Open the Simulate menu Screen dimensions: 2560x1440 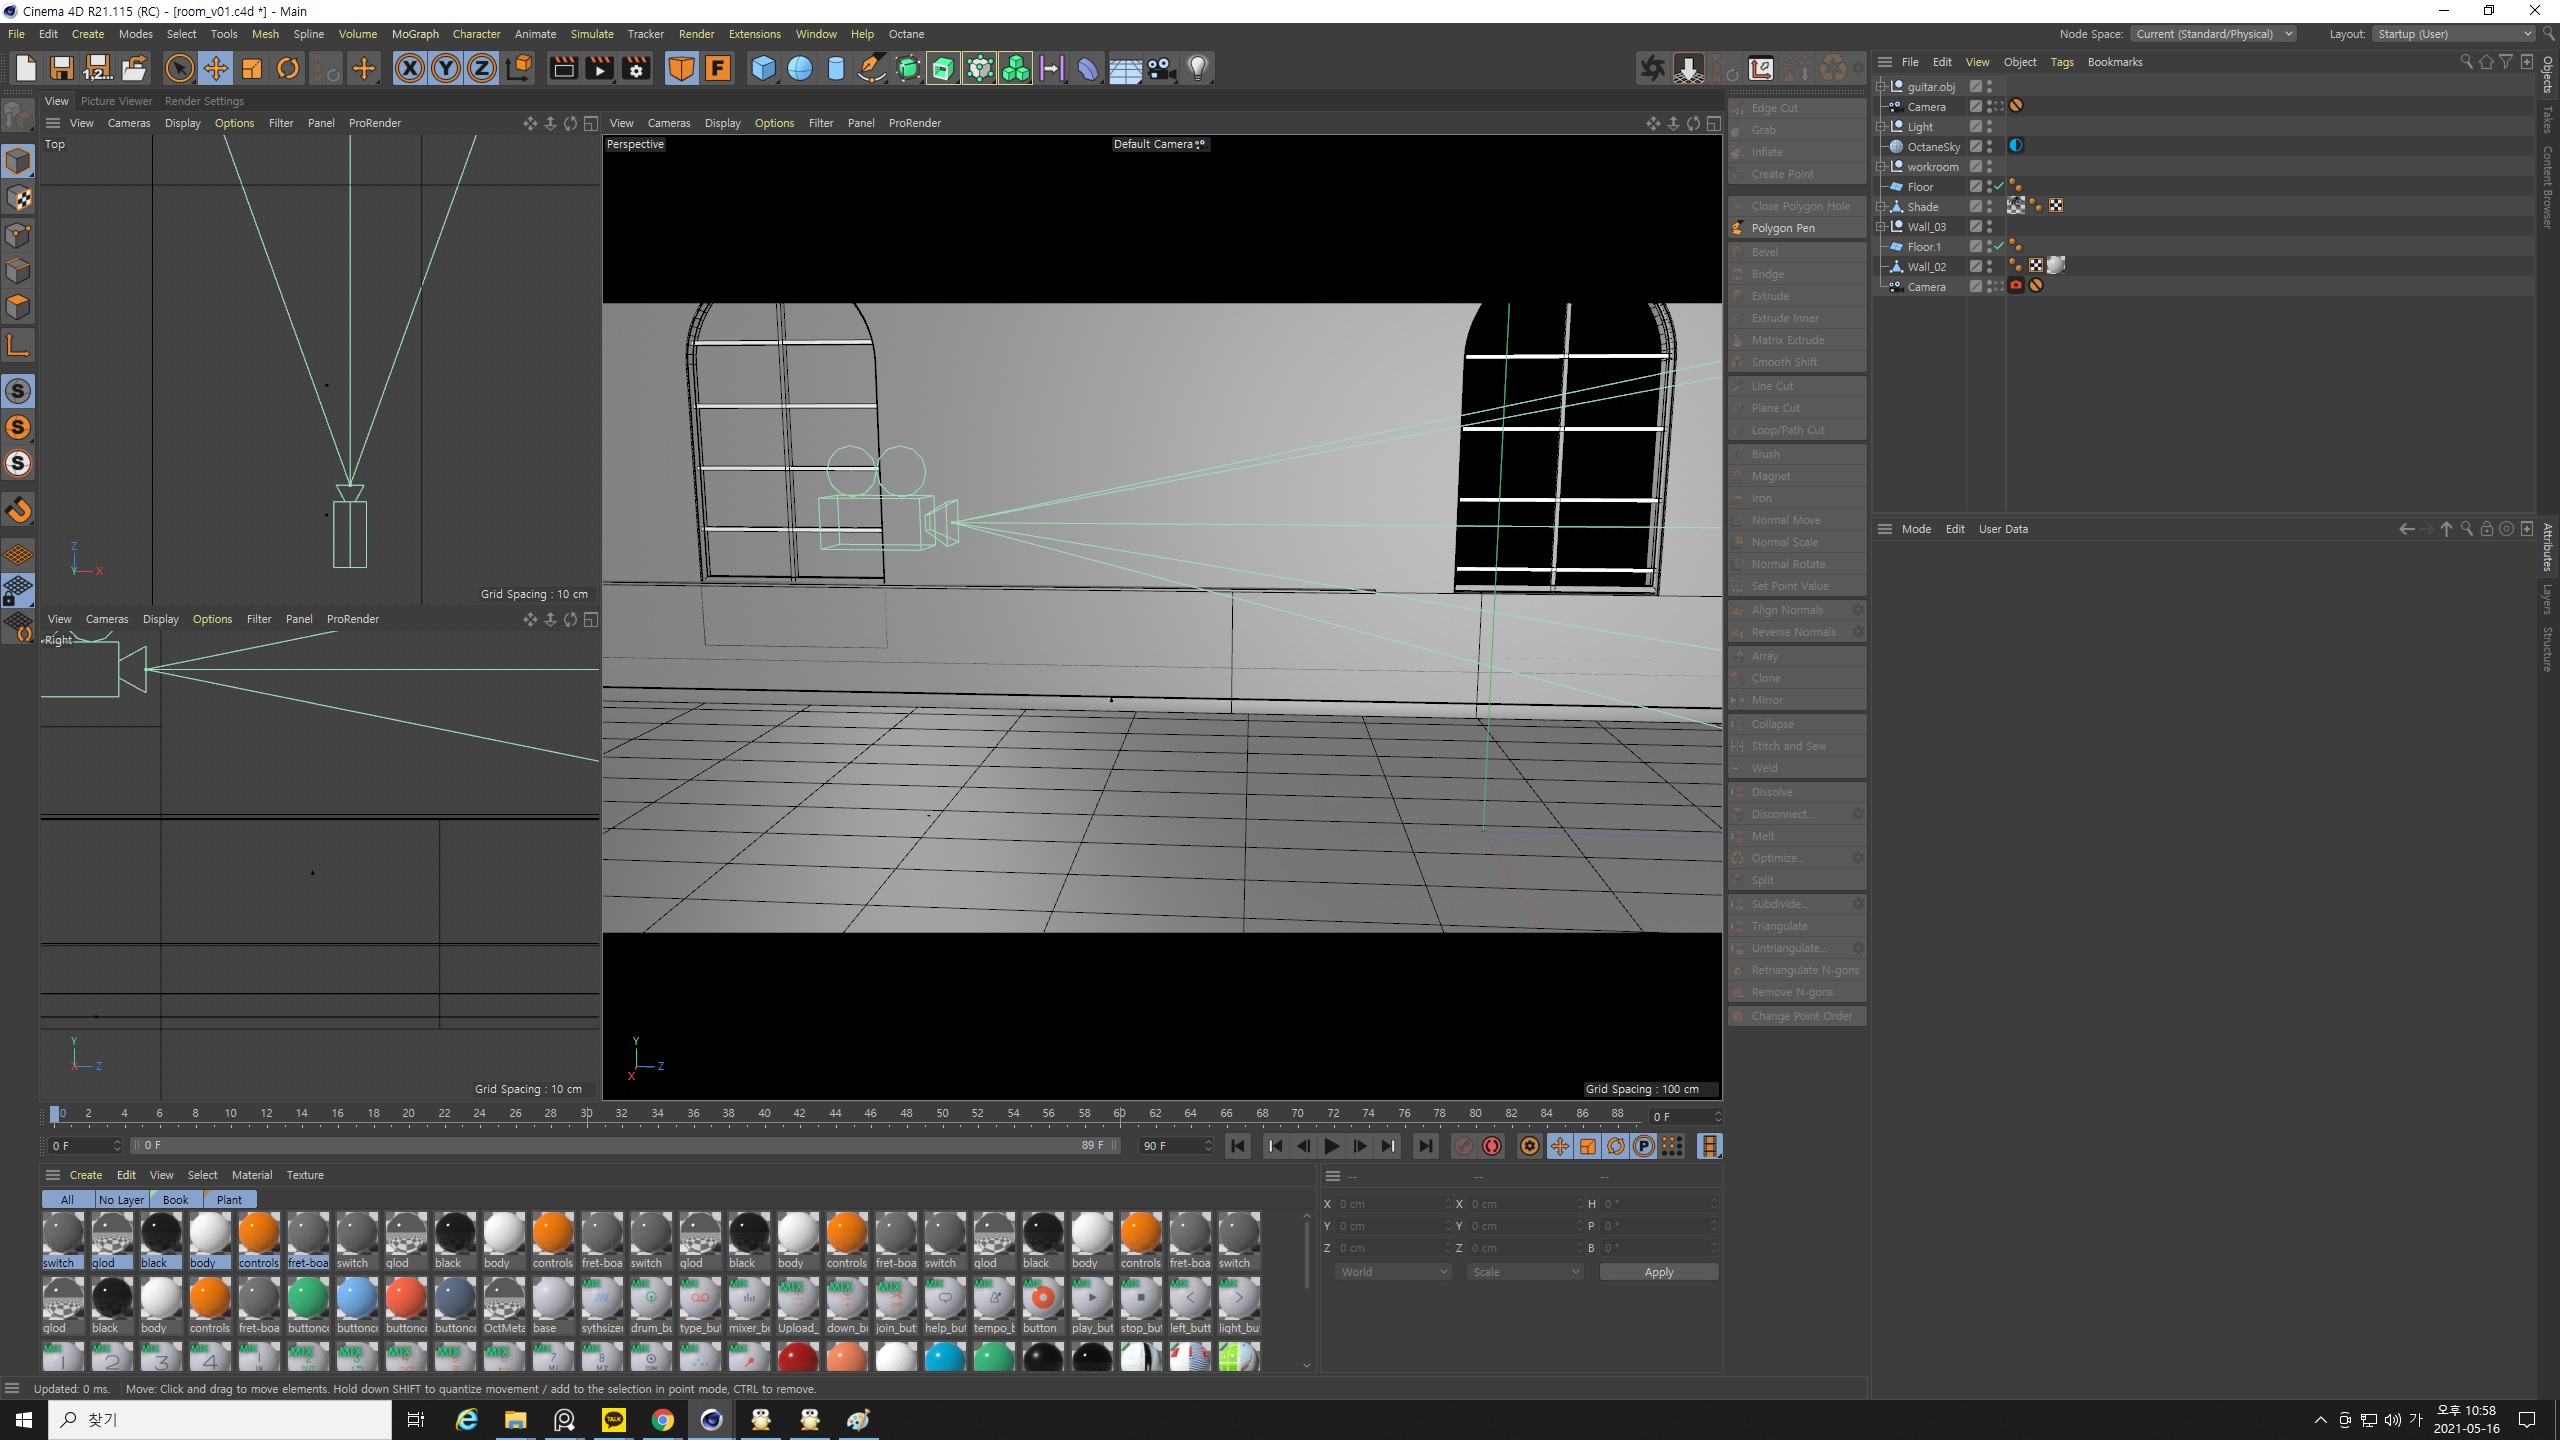click(x=592, y=34)
